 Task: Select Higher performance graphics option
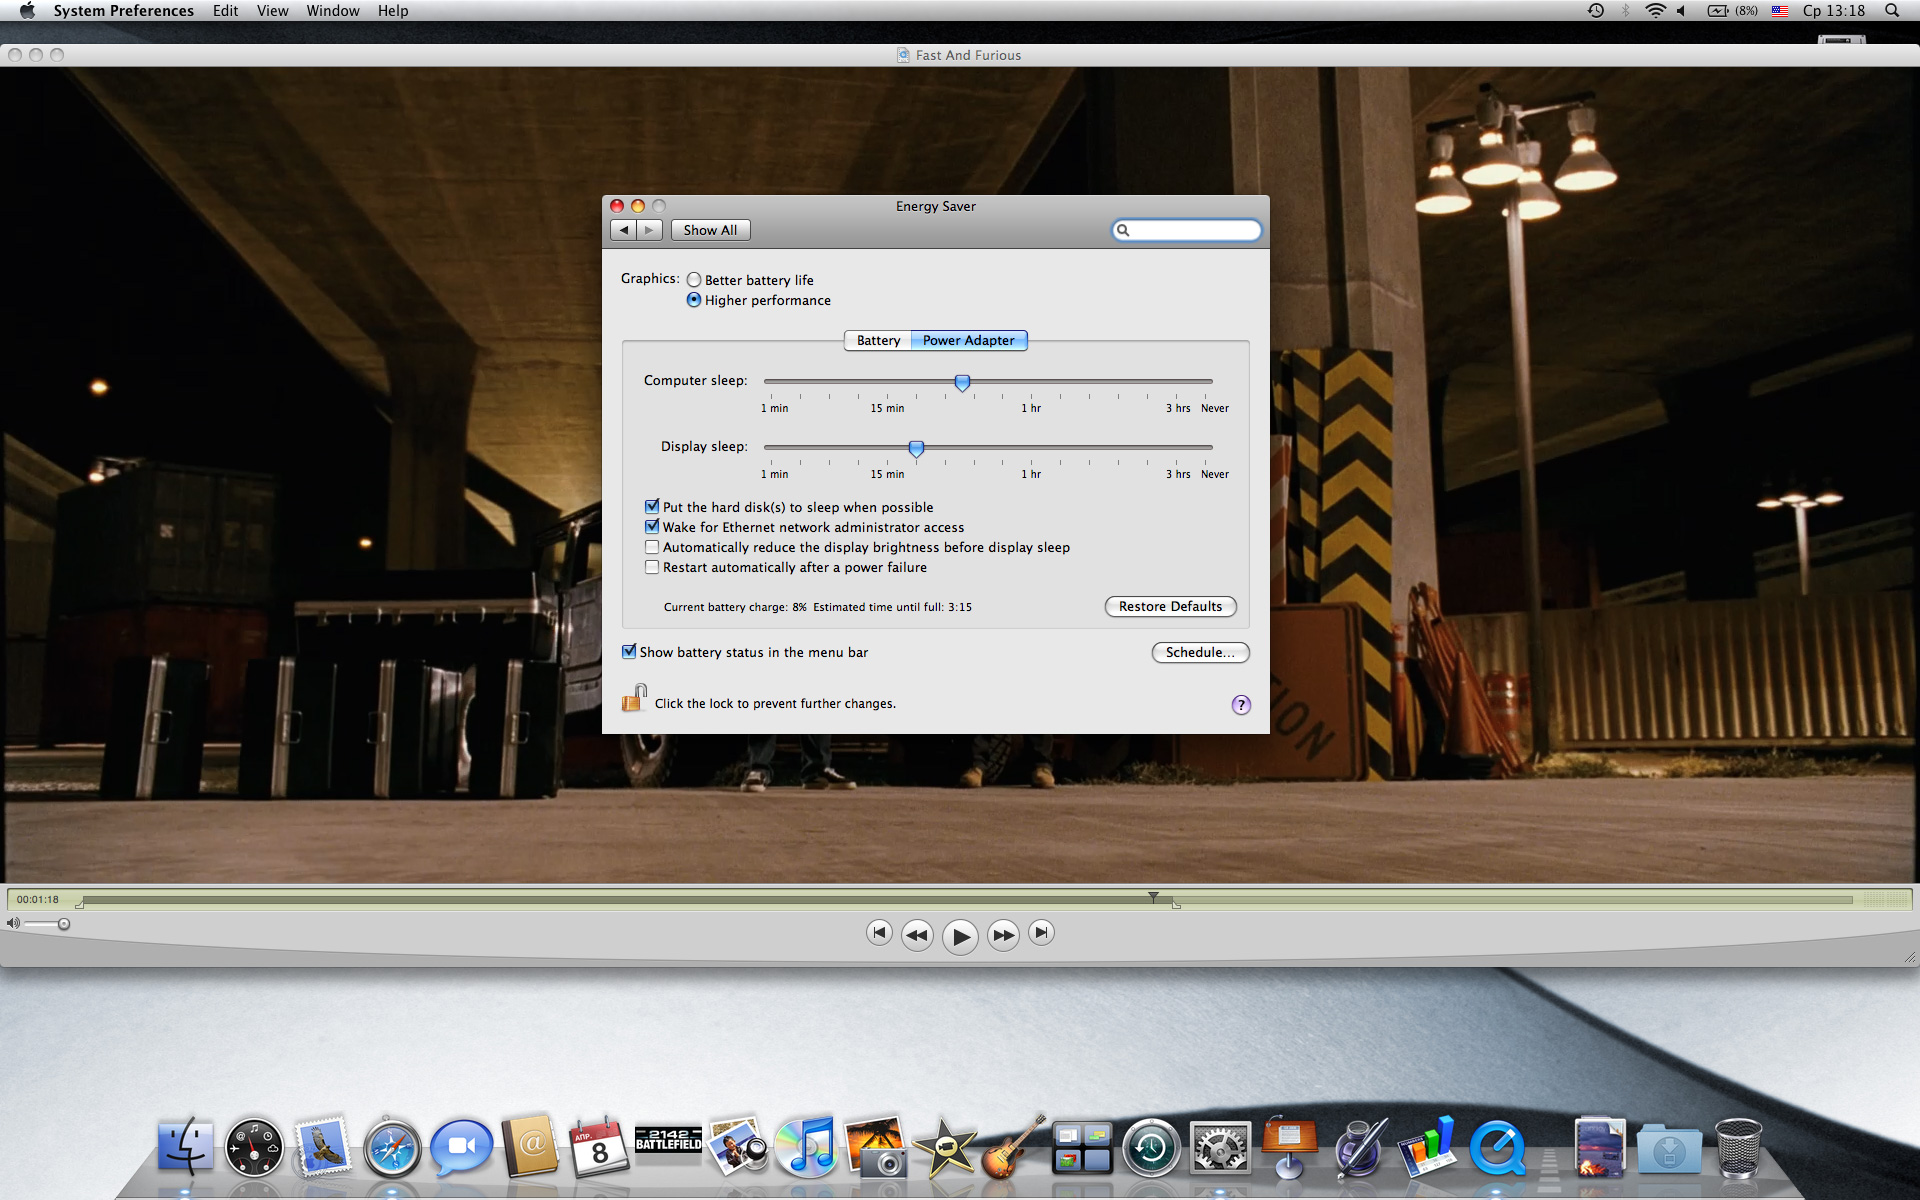694,300
